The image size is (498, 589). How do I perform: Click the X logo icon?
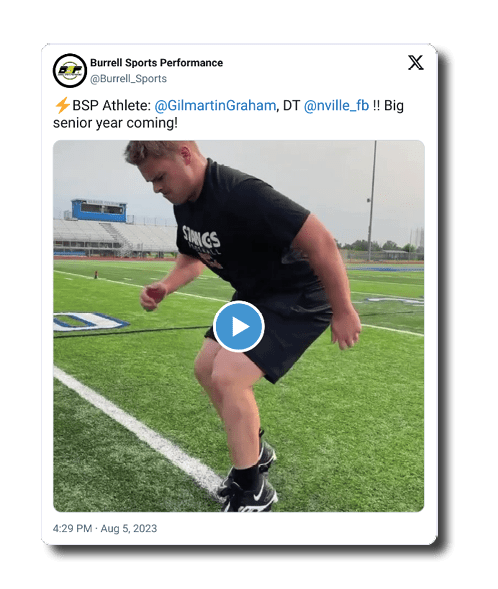415,63
